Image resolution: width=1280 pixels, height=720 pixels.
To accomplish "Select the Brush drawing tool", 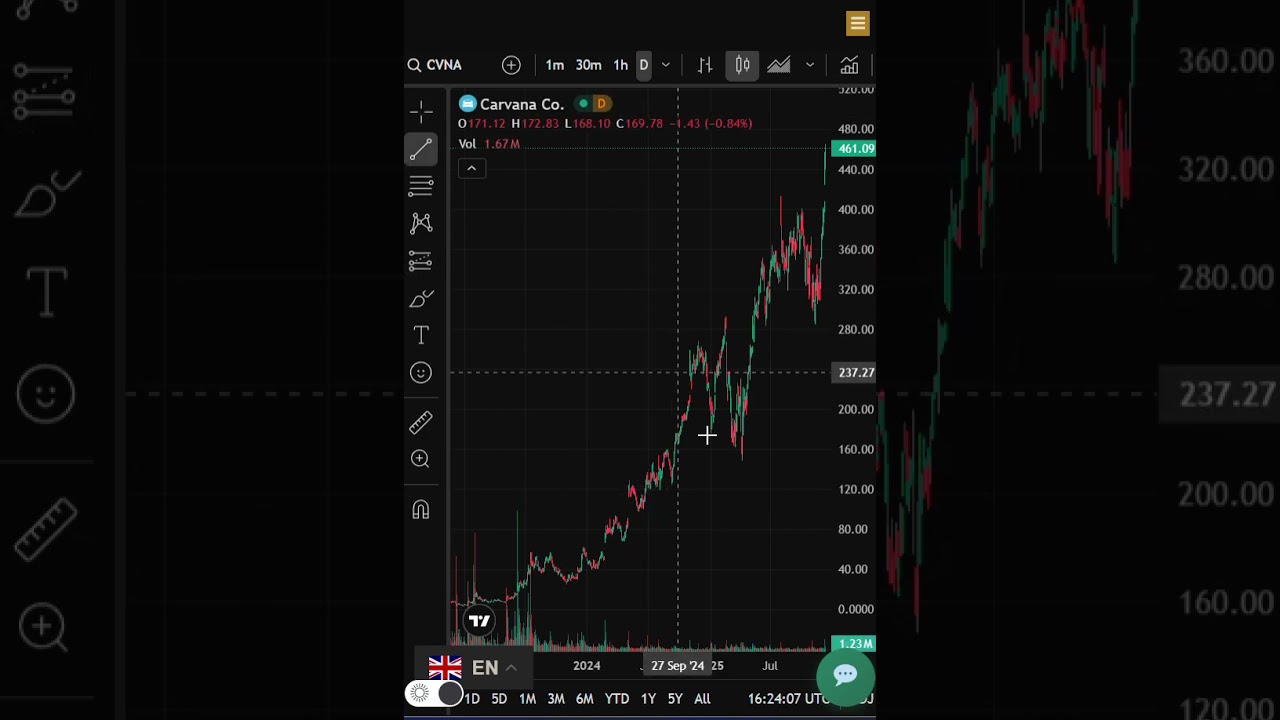I will click(421, 298).
